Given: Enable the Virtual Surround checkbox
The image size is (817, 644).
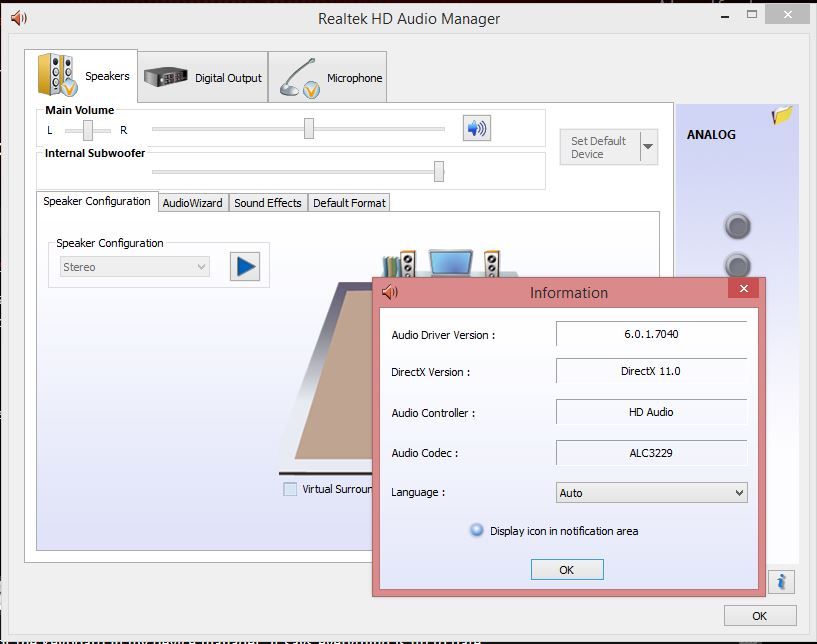Looking at the screenshot, I should coord(290,489).
